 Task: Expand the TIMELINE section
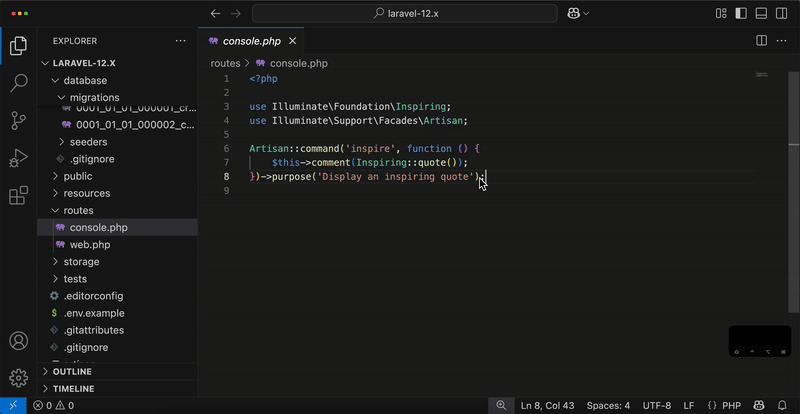point(117,389)
